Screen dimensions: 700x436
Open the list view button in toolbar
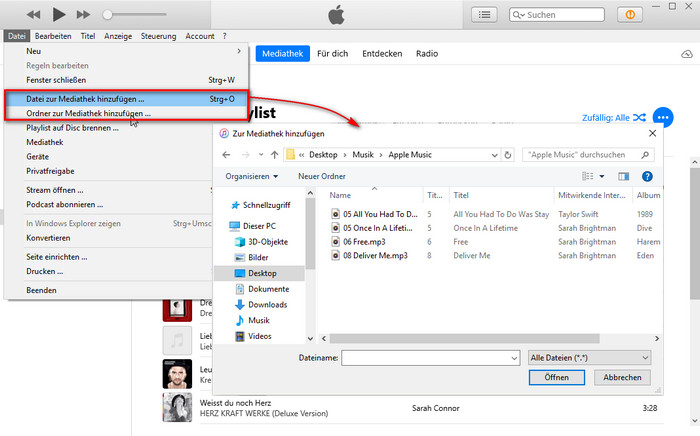(484, 15)
